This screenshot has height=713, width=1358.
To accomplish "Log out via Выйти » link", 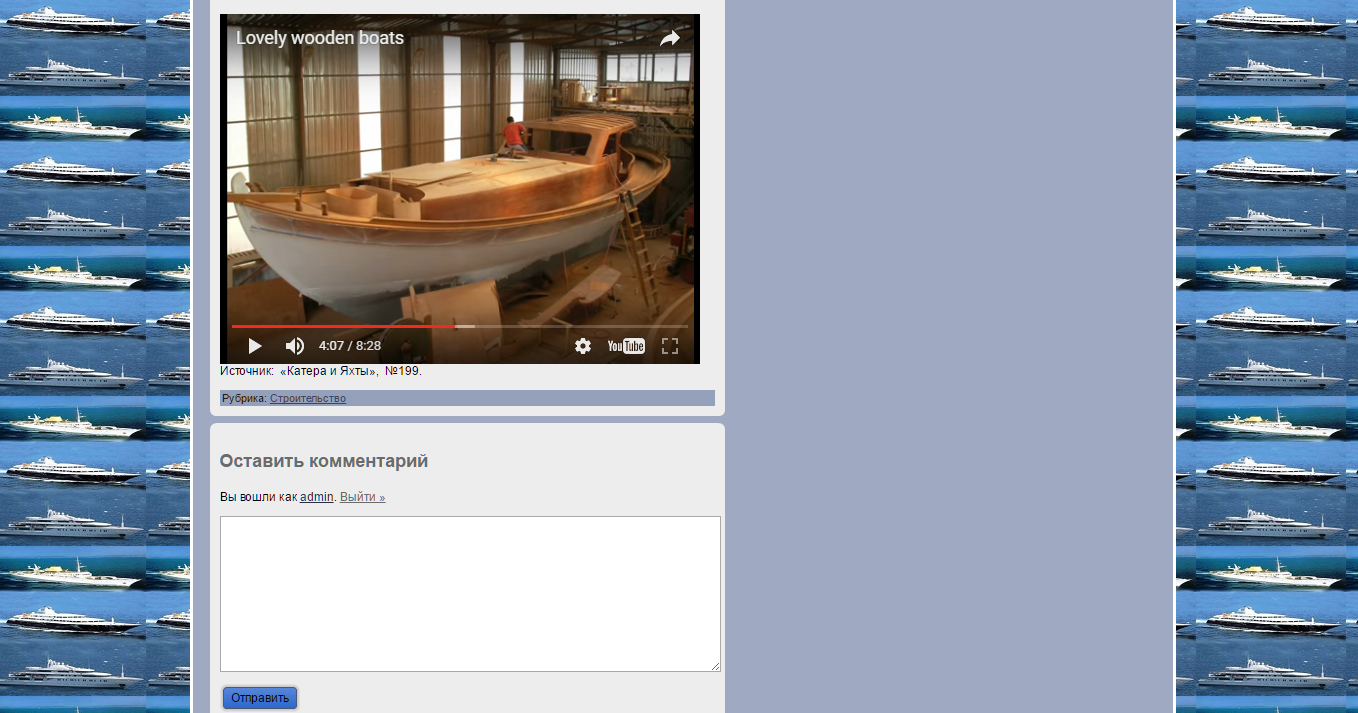I will coord(362,497).
